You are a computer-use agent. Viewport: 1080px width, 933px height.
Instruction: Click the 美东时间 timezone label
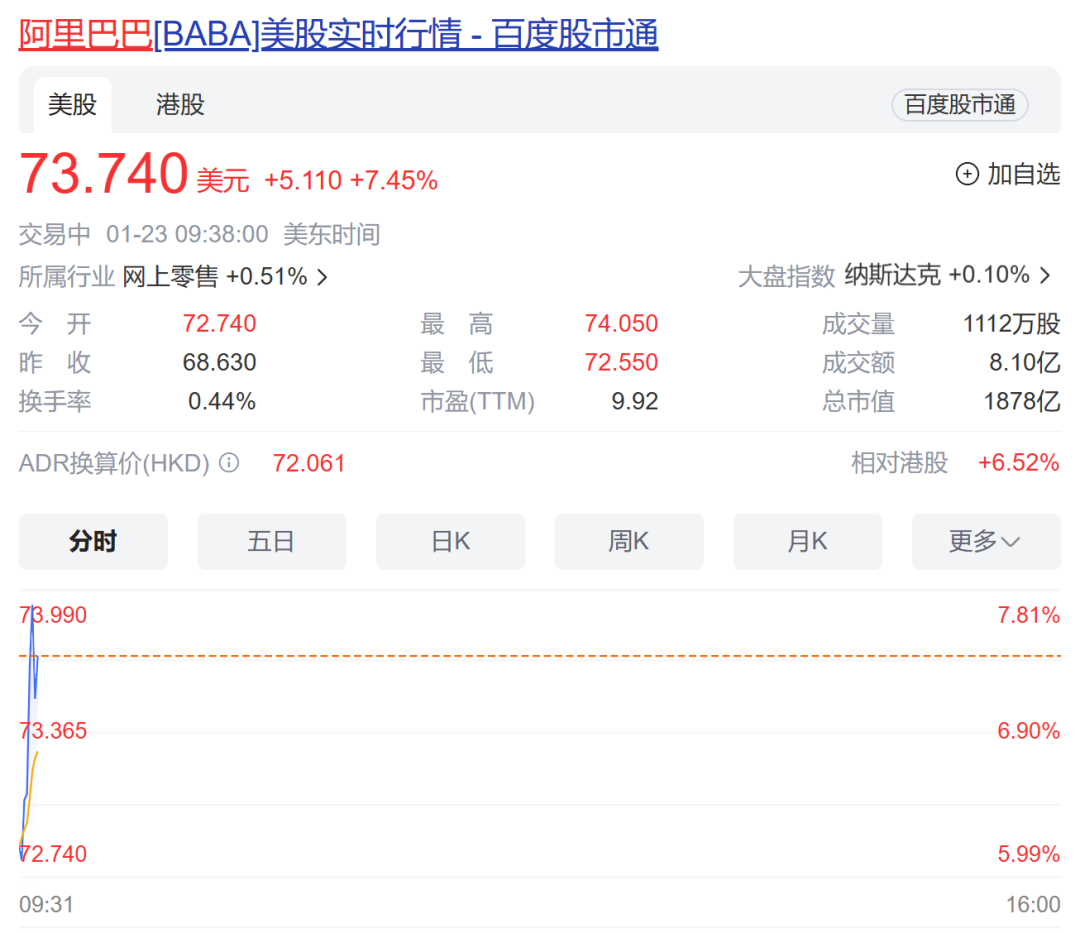coord(332,235)
